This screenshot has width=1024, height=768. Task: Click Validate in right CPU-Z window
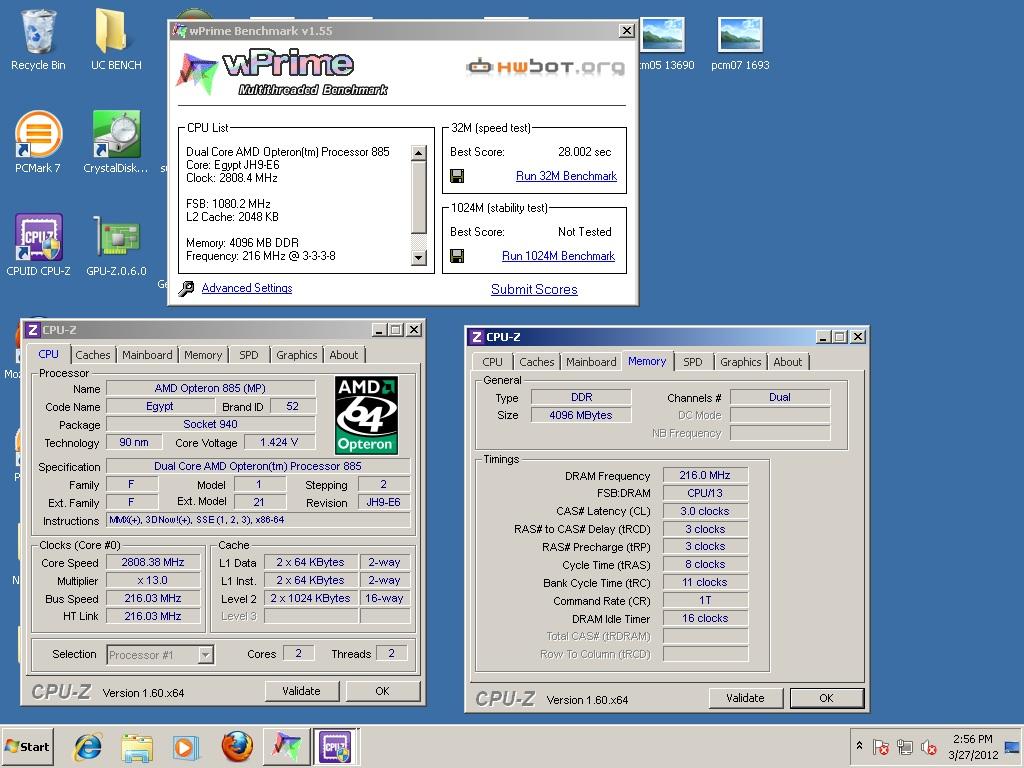(746, 698)
